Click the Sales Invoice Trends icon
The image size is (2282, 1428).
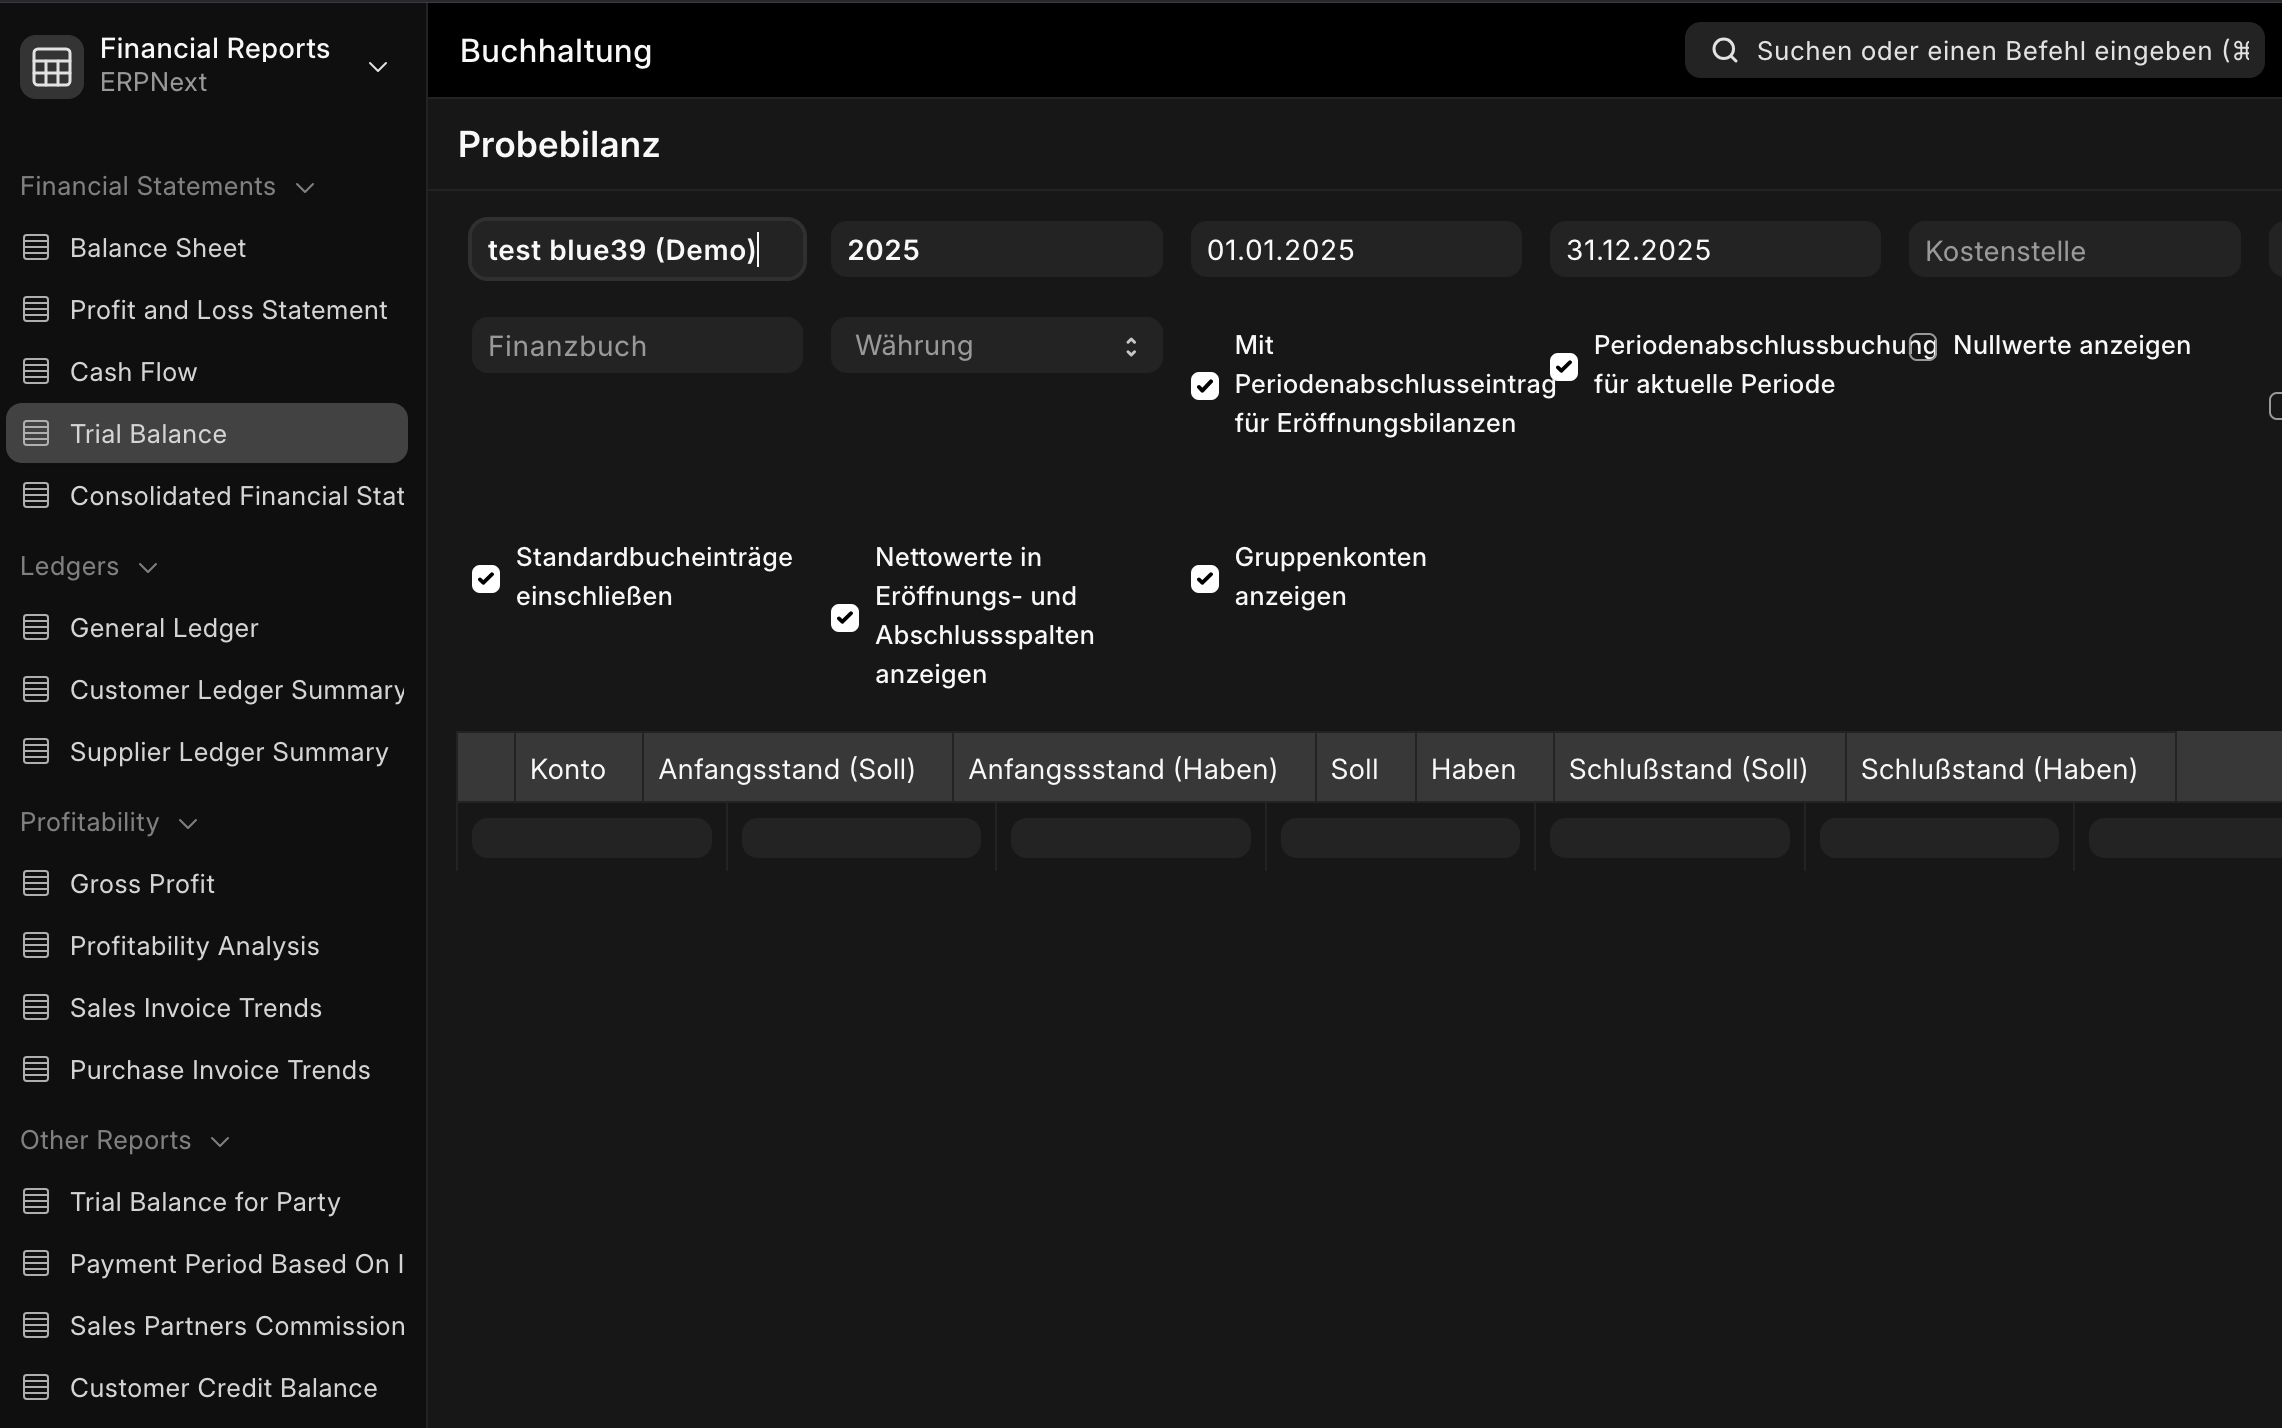click(x=36, y=1008)
